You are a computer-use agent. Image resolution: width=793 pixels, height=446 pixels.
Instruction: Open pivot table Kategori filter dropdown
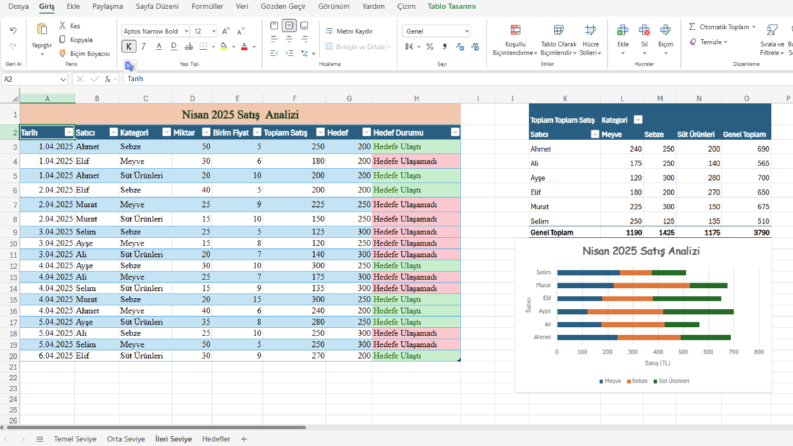638,120
